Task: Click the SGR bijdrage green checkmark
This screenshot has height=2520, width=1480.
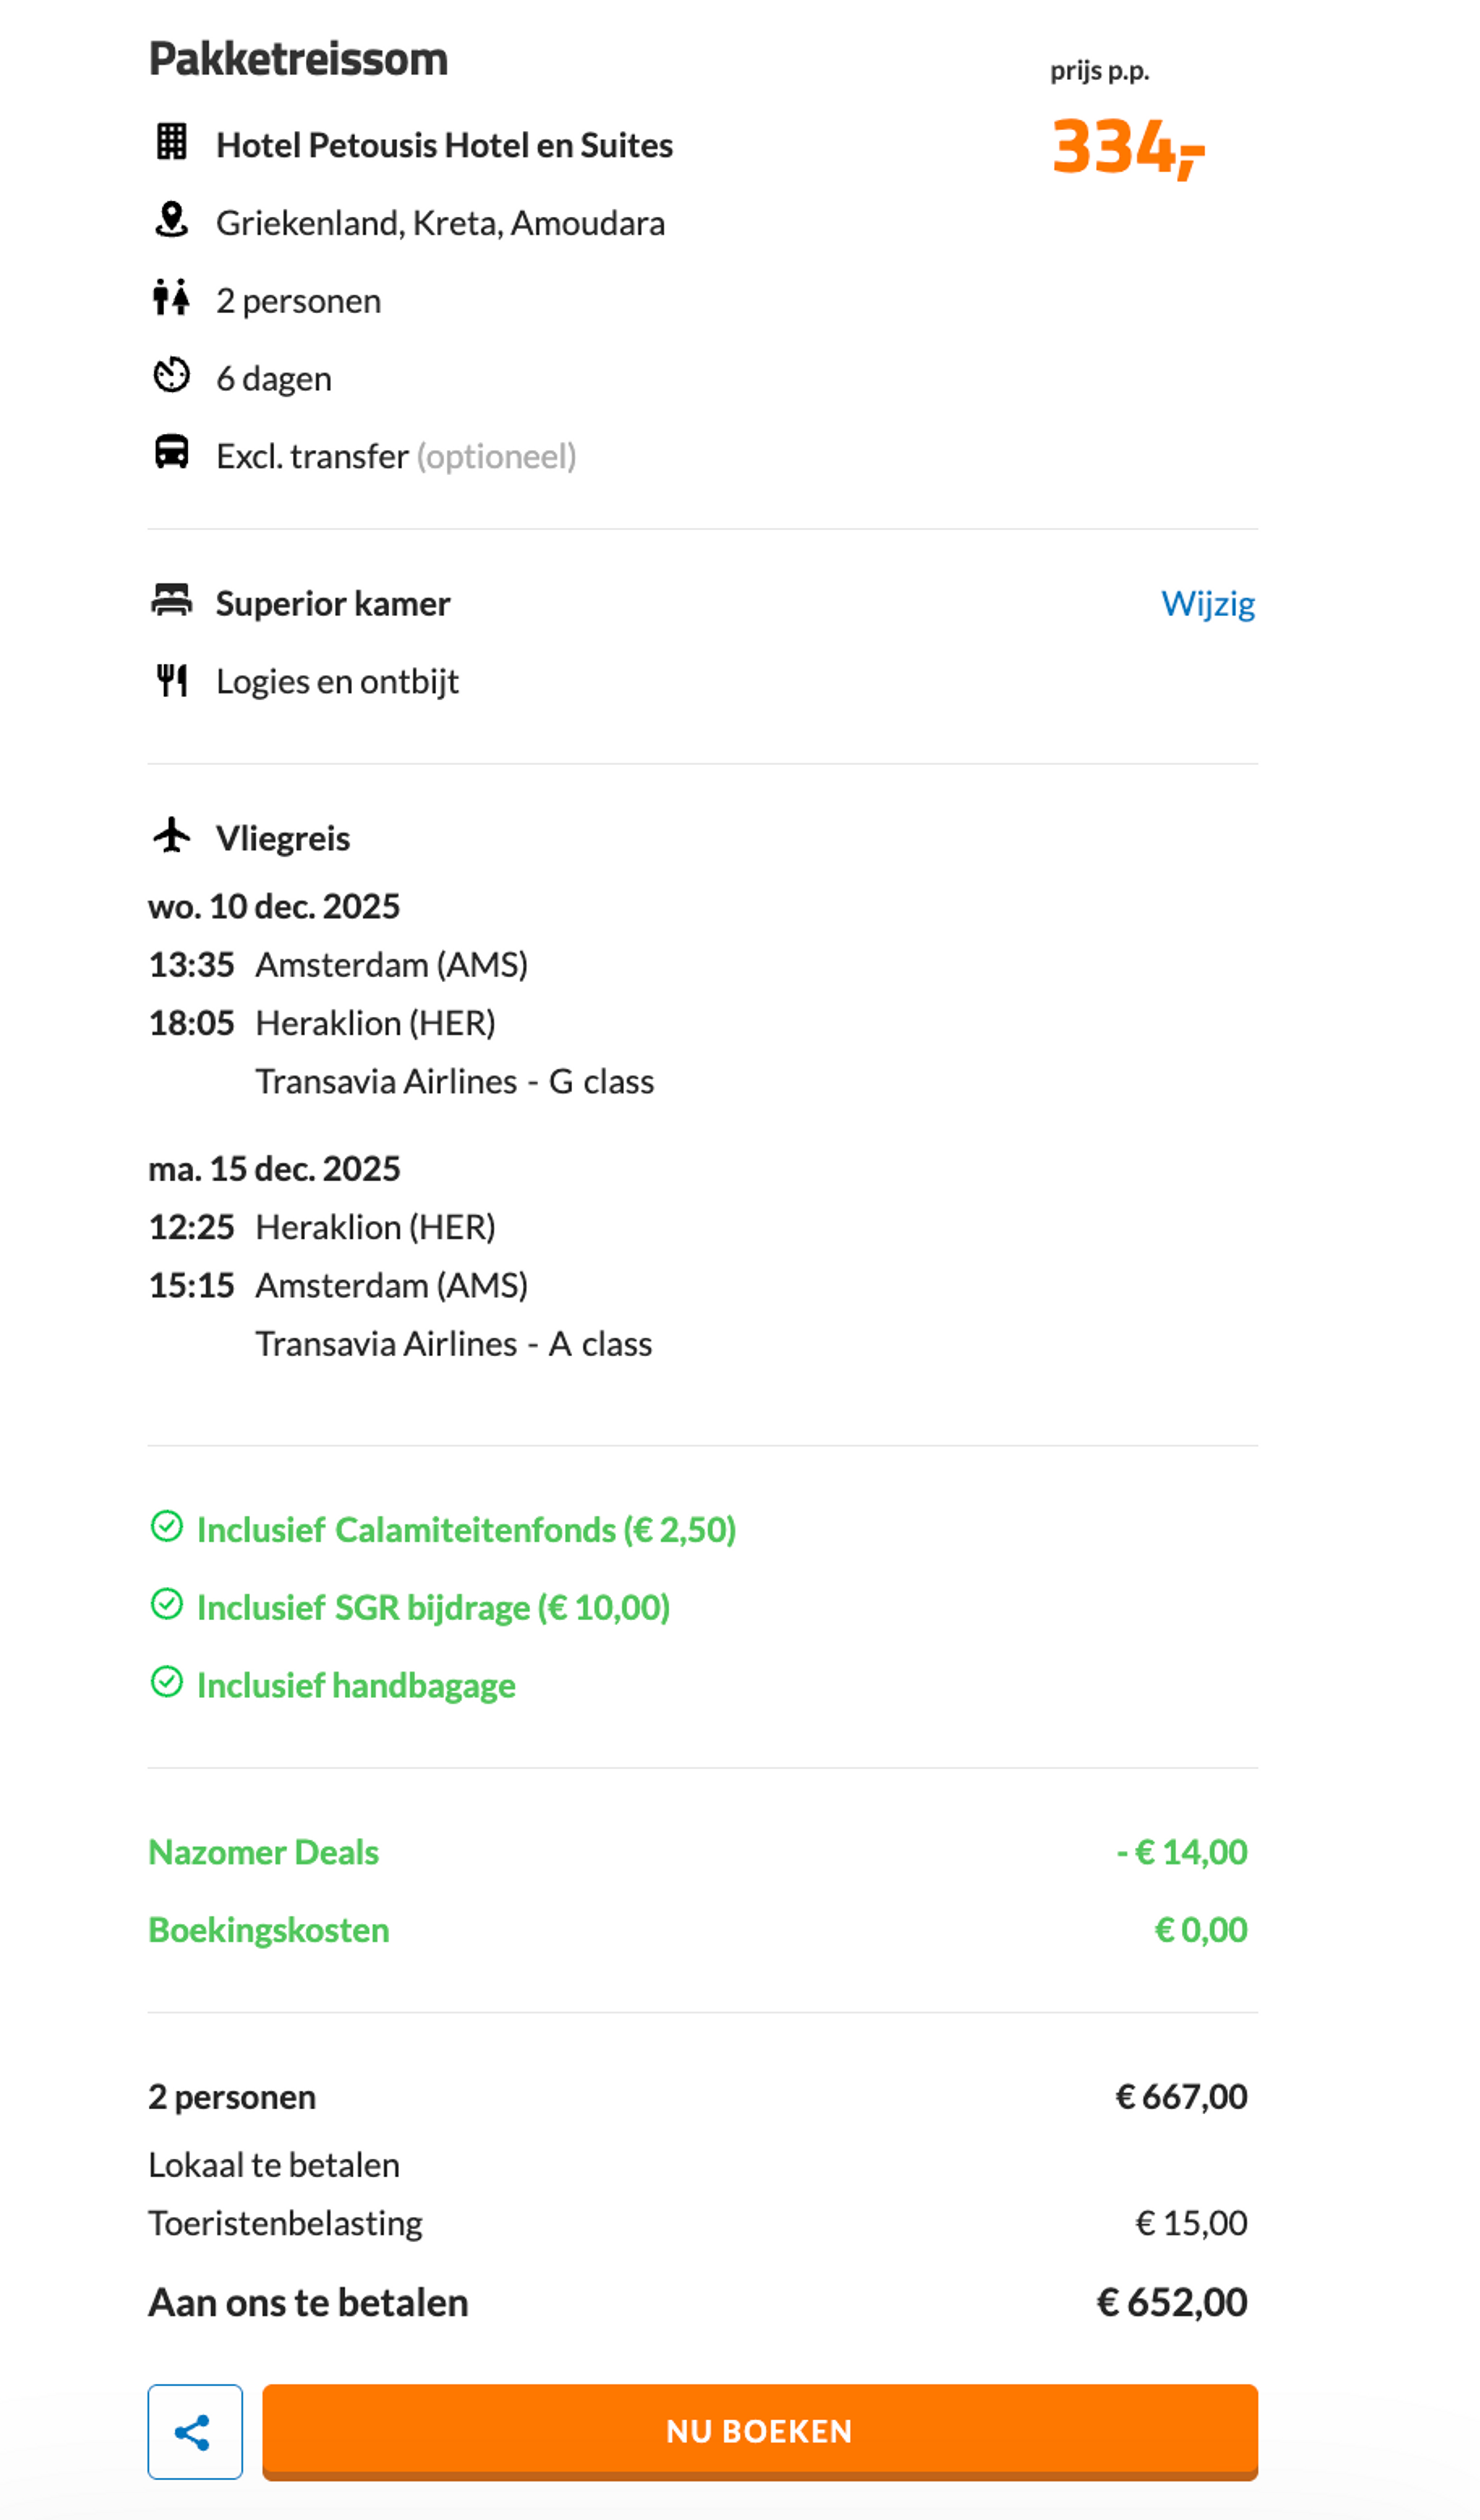Action: [166, 1605]
